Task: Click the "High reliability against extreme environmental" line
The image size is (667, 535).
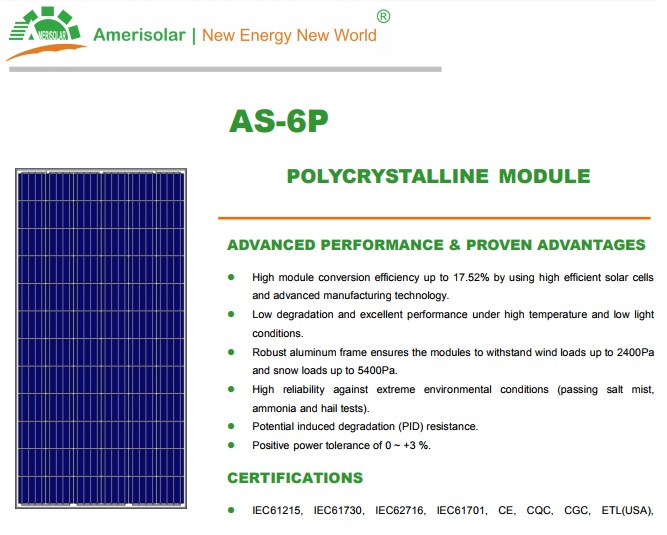Action: click(453, 390)
